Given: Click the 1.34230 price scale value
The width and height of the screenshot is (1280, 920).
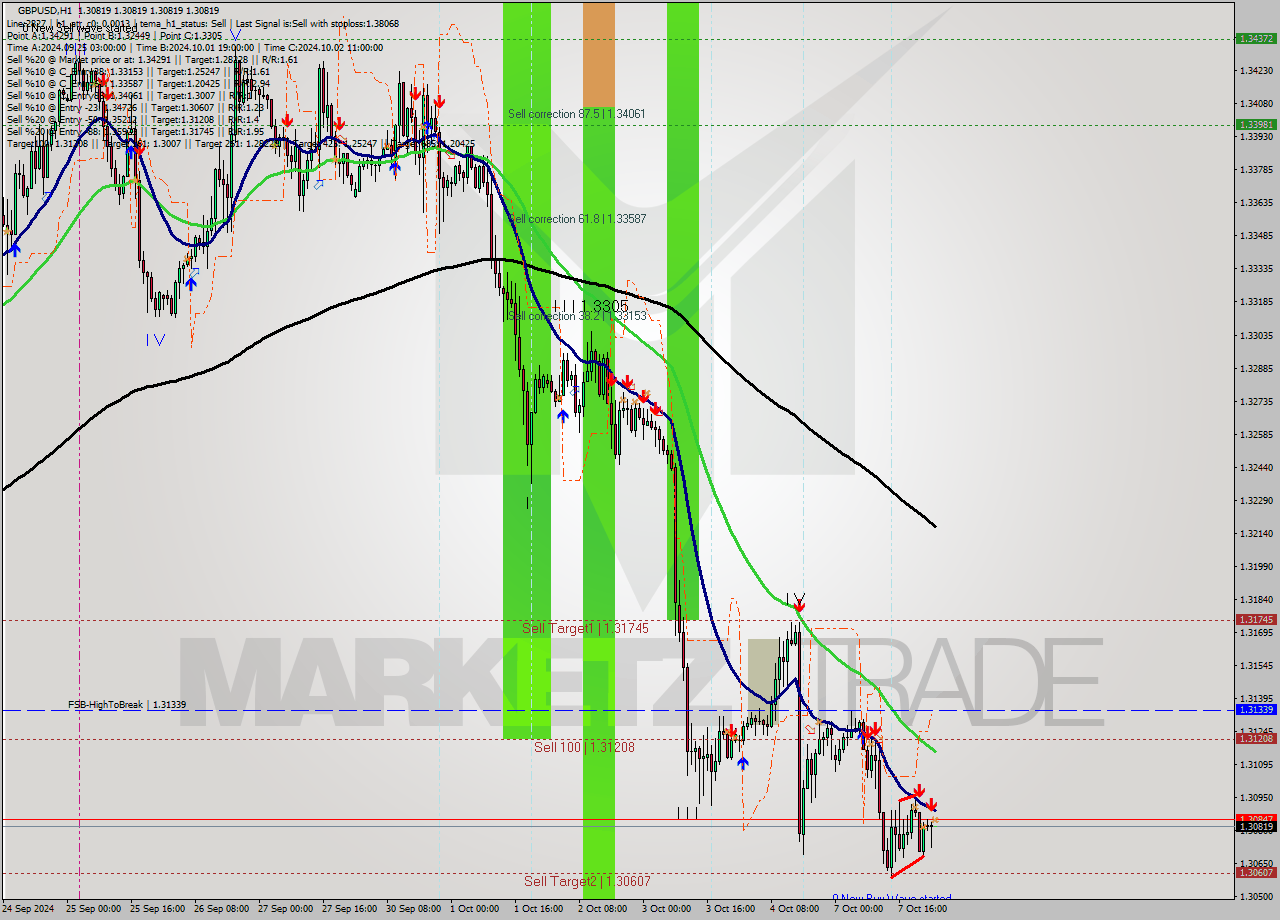Looking at the screenshot, I should coord(1256,70).
